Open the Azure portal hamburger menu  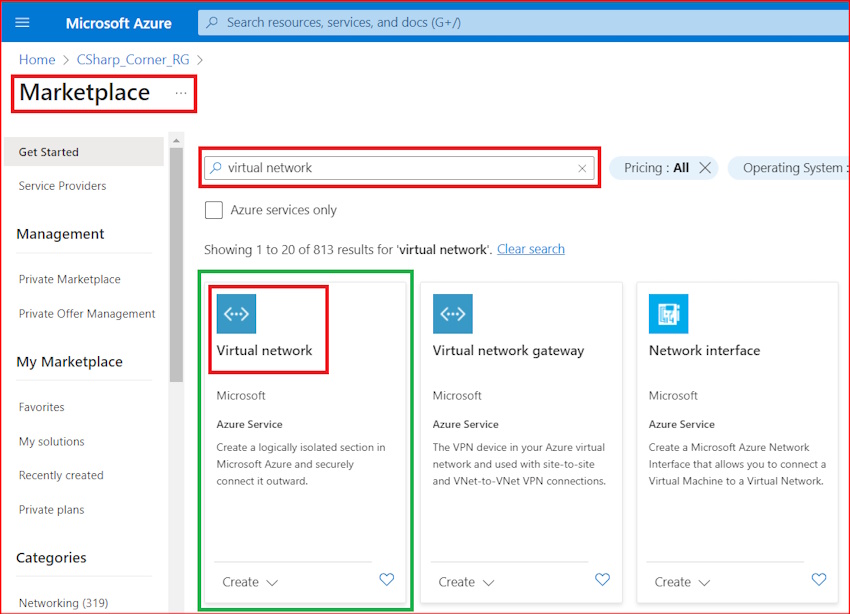click(x=23, y=22)
